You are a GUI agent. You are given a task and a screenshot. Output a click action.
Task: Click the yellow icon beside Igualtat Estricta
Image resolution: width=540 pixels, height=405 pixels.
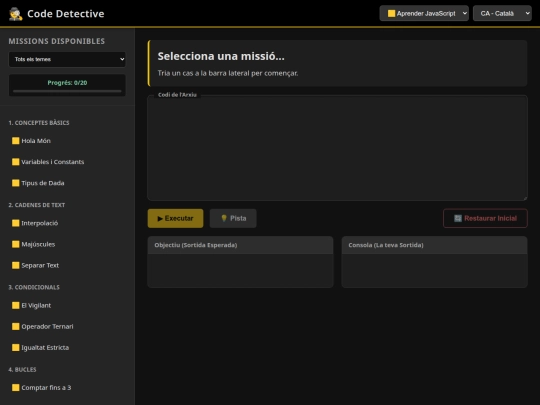coord(15,348)
